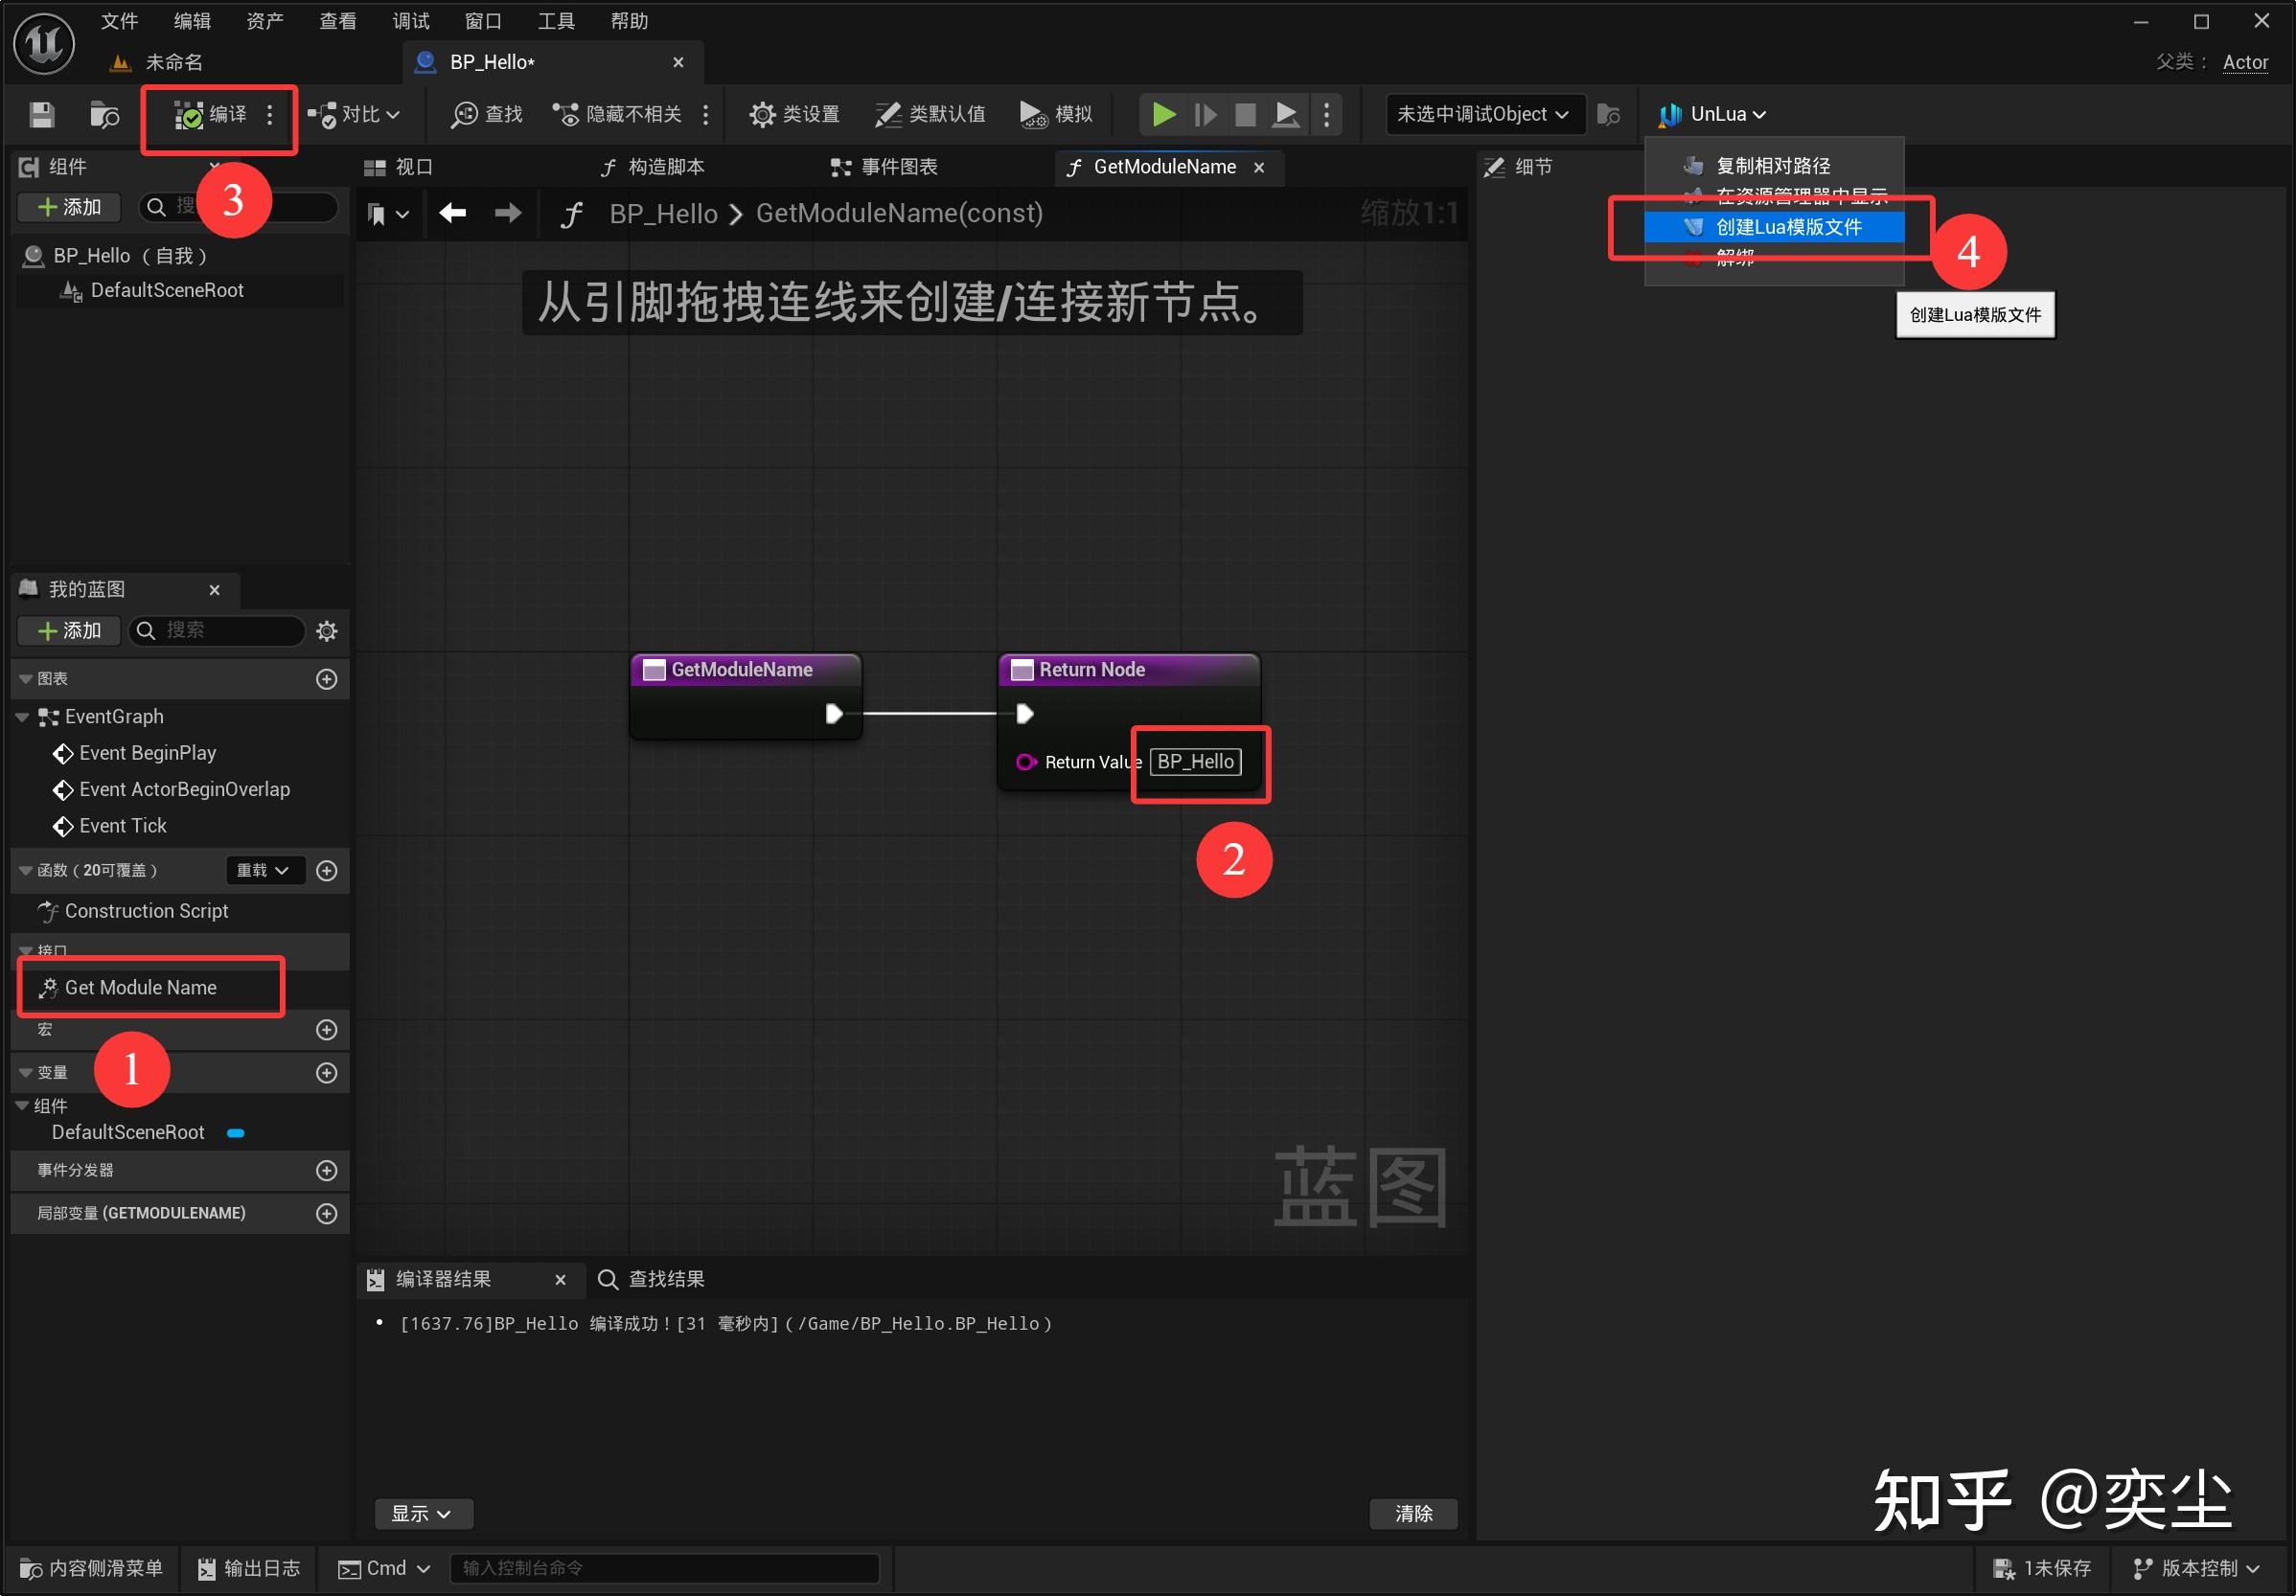This screenshot has height=1596, width=2296.
Task: Open the 未选中调试Object debug object dropdown
Action: tap(1484, 115)
